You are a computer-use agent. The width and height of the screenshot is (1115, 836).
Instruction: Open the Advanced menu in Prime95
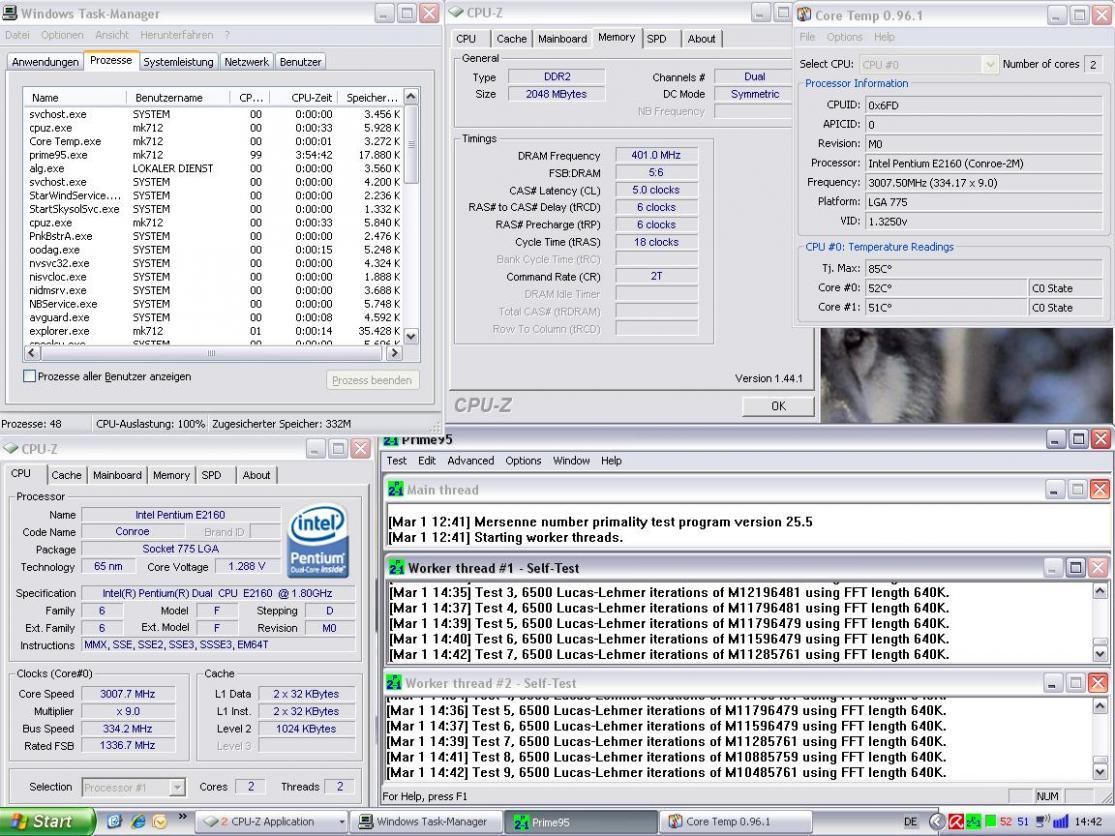pos(471,461)
